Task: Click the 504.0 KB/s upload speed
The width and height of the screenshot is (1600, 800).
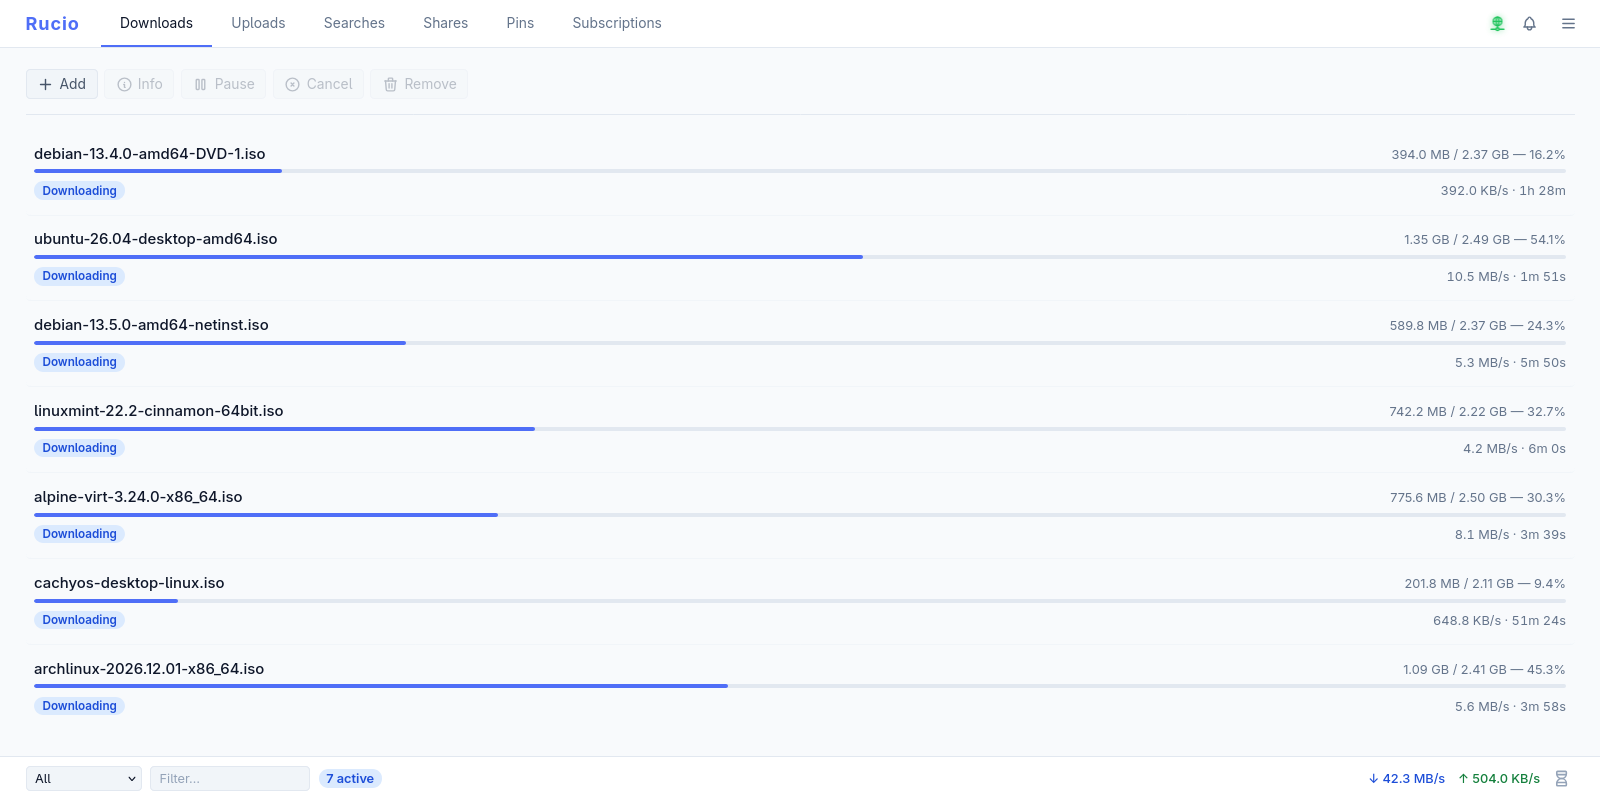Action: 1499,778
